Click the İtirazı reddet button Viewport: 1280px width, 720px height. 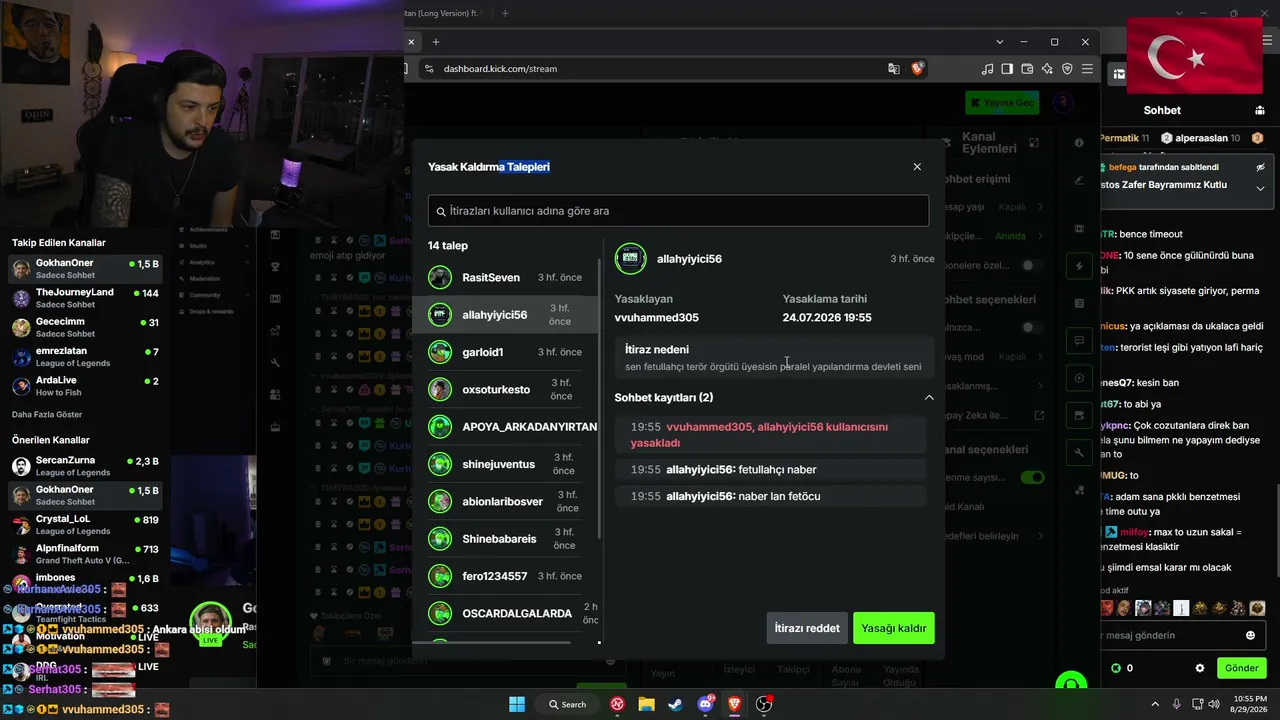pos(807,628)
